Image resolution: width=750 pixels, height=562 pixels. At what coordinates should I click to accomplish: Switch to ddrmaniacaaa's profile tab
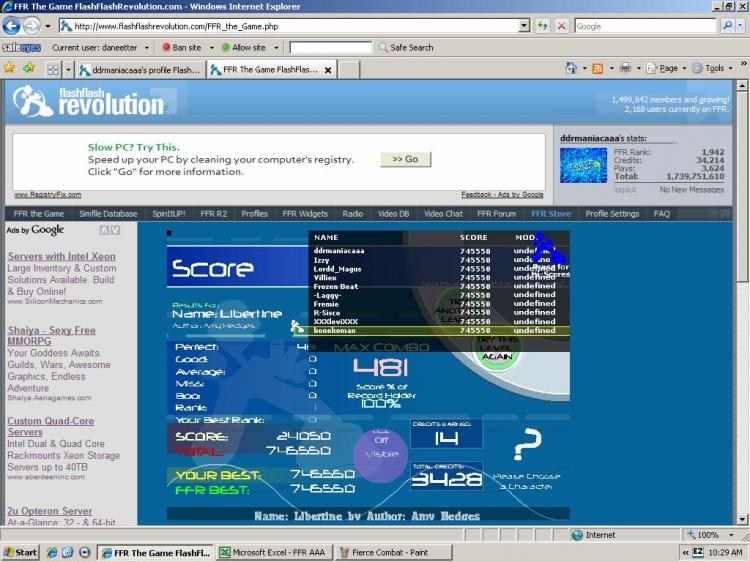click(x=141, y=70)
